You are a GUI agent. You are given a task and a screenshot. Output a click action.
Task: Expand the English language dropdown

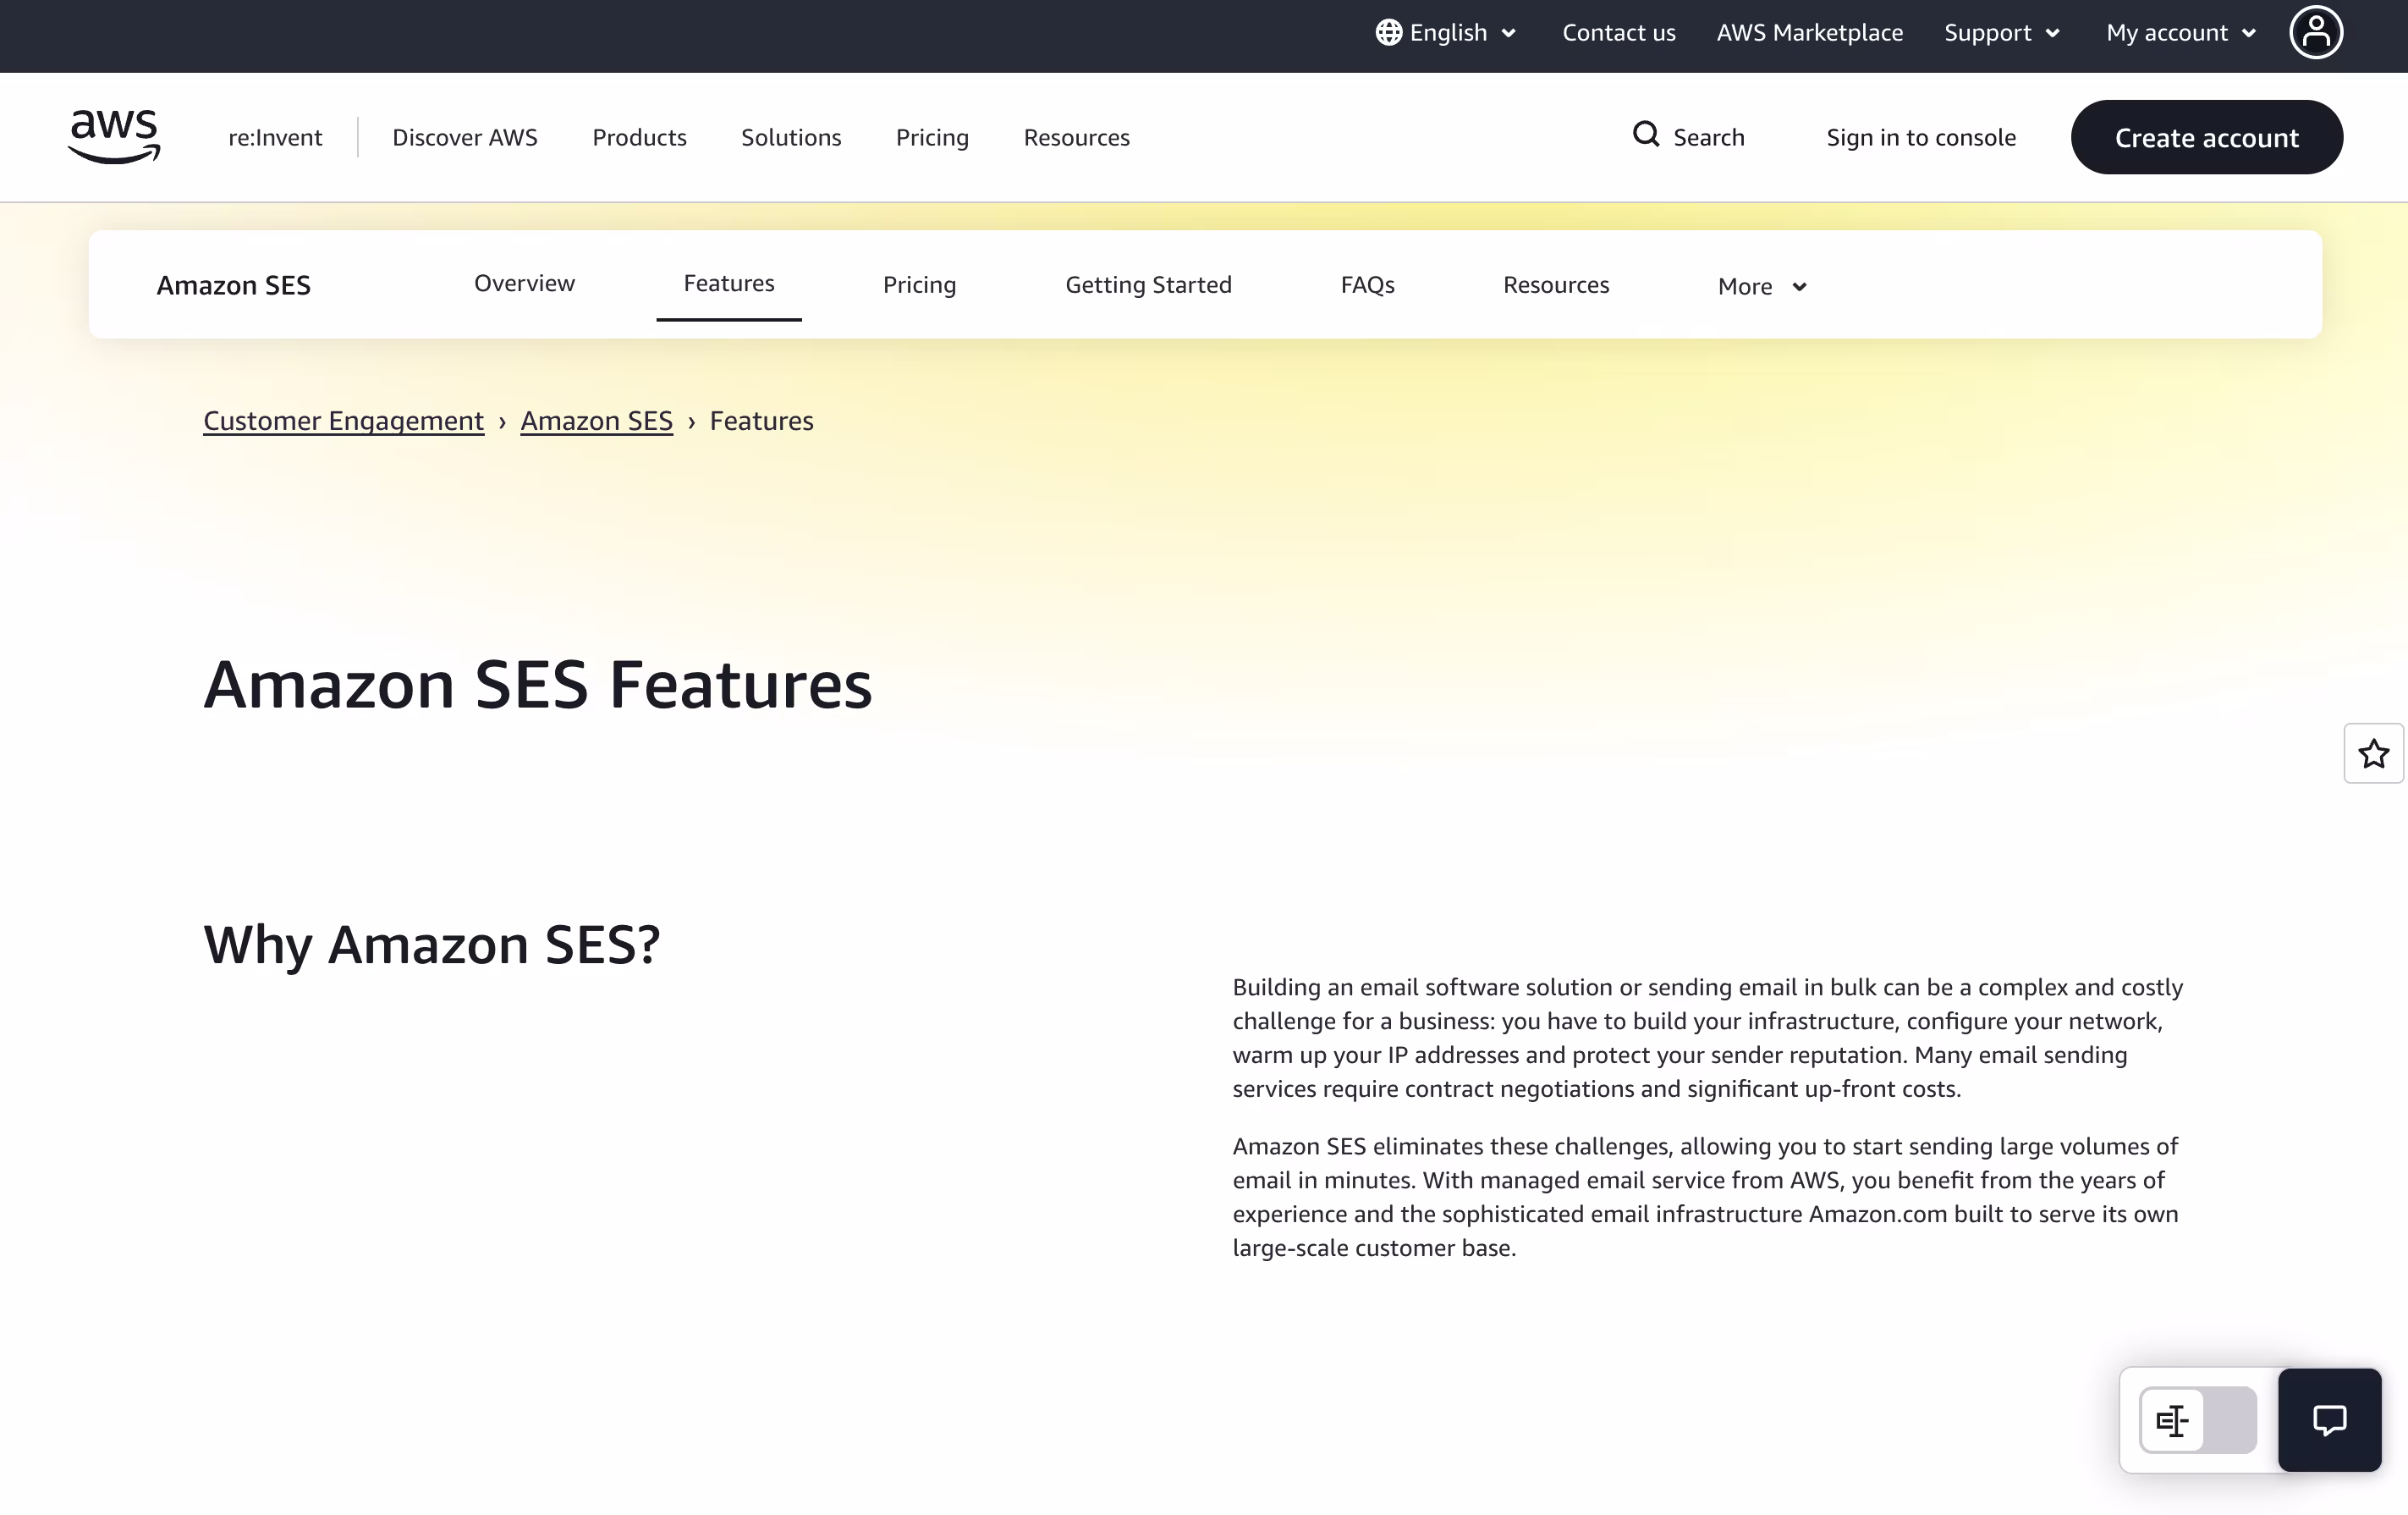1446,32
